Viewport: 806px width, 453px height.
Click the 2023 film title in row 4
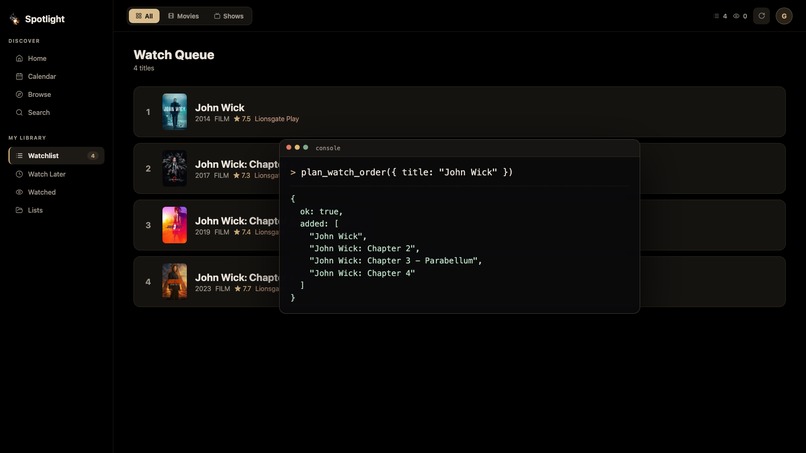coord(237,277)
